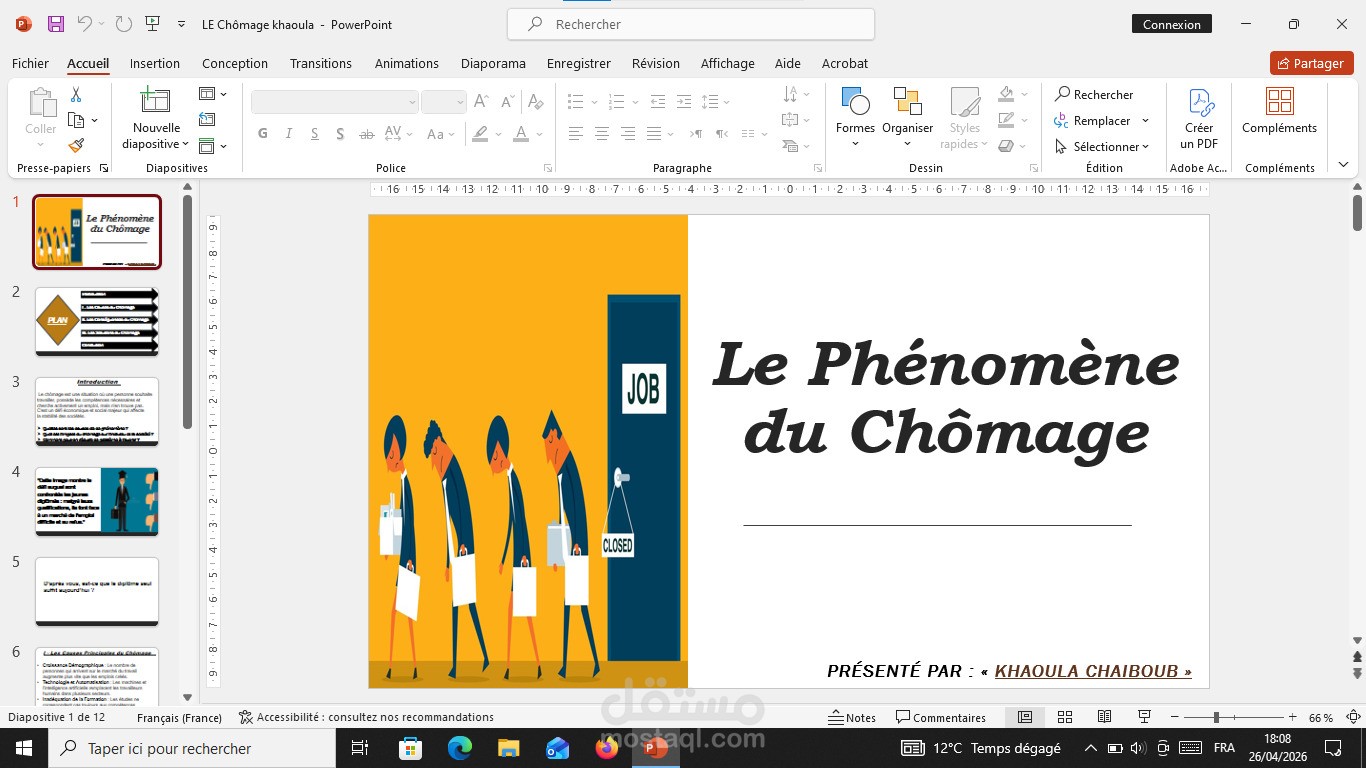The image size is (1366, 768).
Task: Check accessibility recommendations in status bar
Action: (x=366, y=717)
